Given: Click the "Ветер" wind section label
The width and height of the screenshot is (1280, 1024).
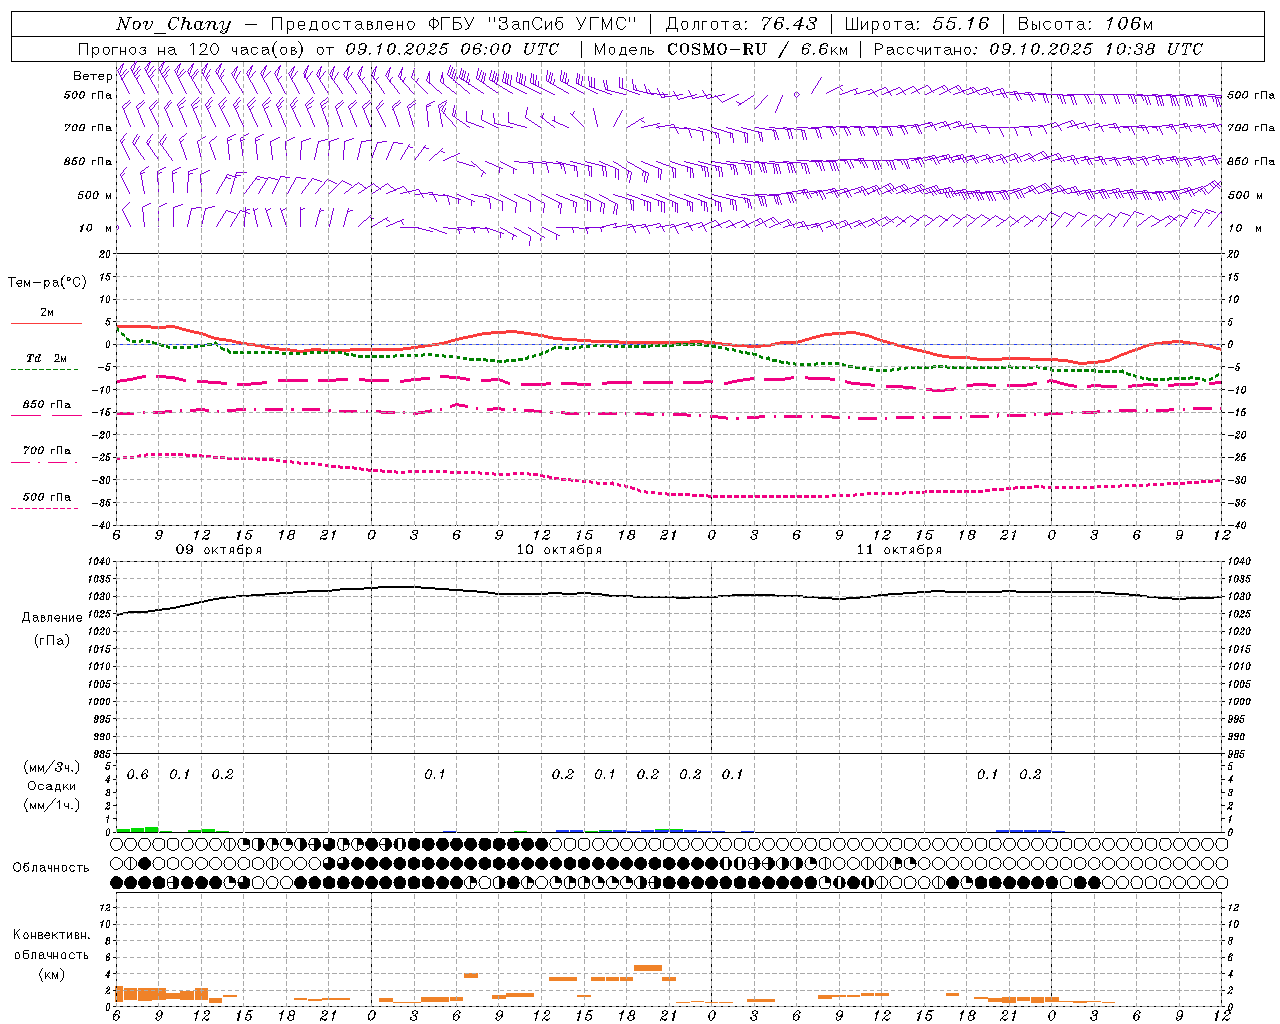Looking at the screenshot, I should tap(92, 76).
